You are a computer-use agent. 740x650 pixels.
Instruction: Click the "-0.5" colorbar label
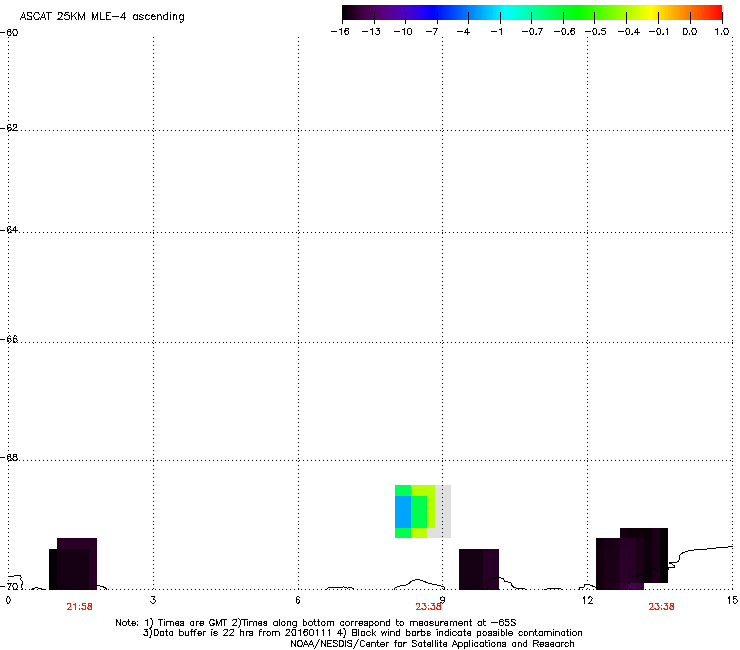click(x=596, y=32)
